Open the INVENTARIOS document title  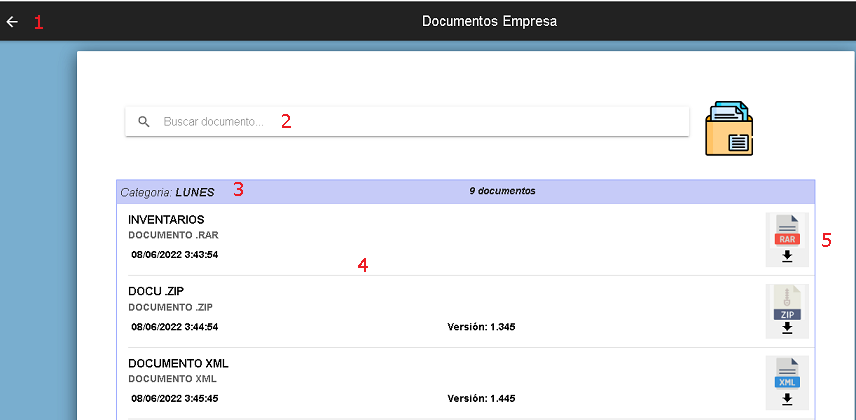166,219
